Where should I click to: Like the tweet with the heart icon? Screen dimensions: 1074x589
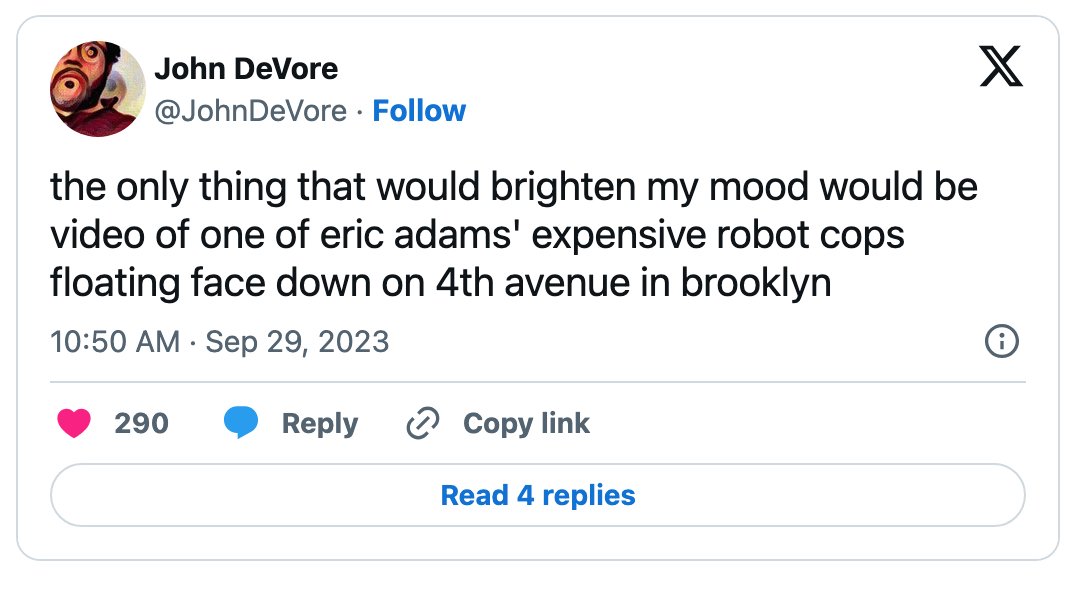(x=74, y=423)
